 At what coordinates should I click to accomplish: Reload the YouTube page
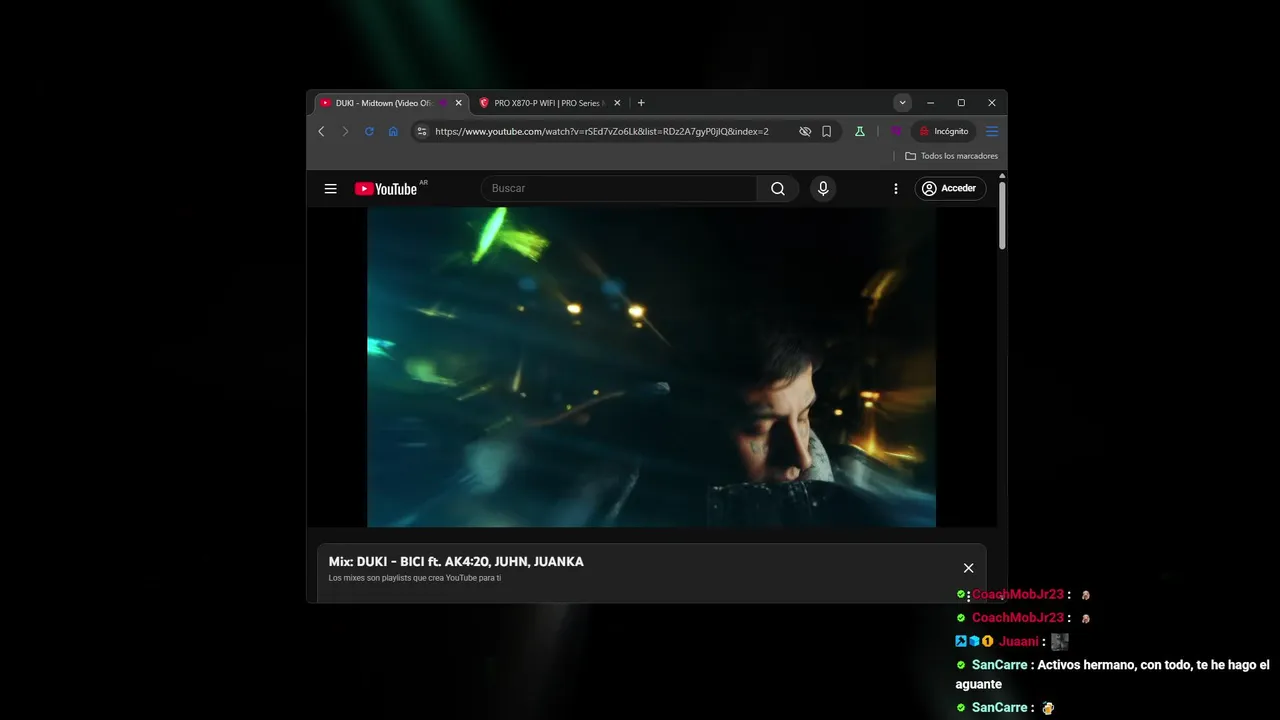369,131
